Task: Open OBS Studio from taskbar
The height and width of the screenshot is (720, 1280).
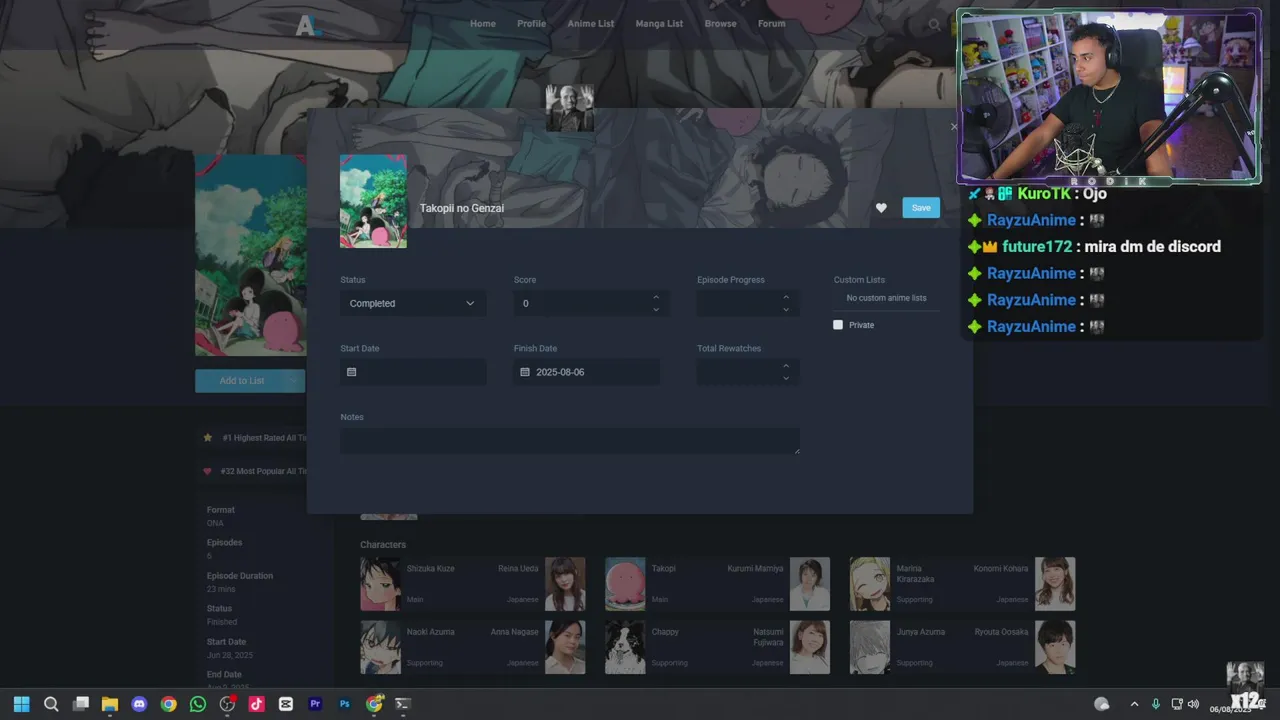Action: (x=227, y=704)
